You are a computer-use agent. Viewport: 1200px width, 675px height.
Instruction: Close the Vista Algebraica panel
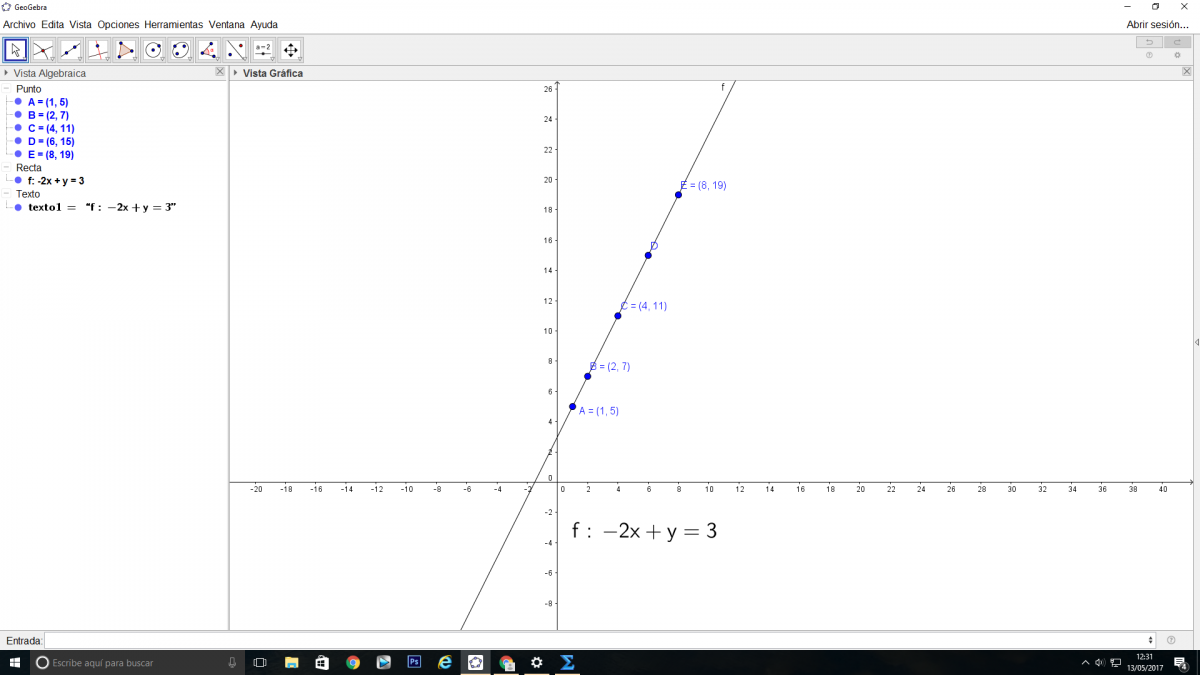tap(220, 72)
